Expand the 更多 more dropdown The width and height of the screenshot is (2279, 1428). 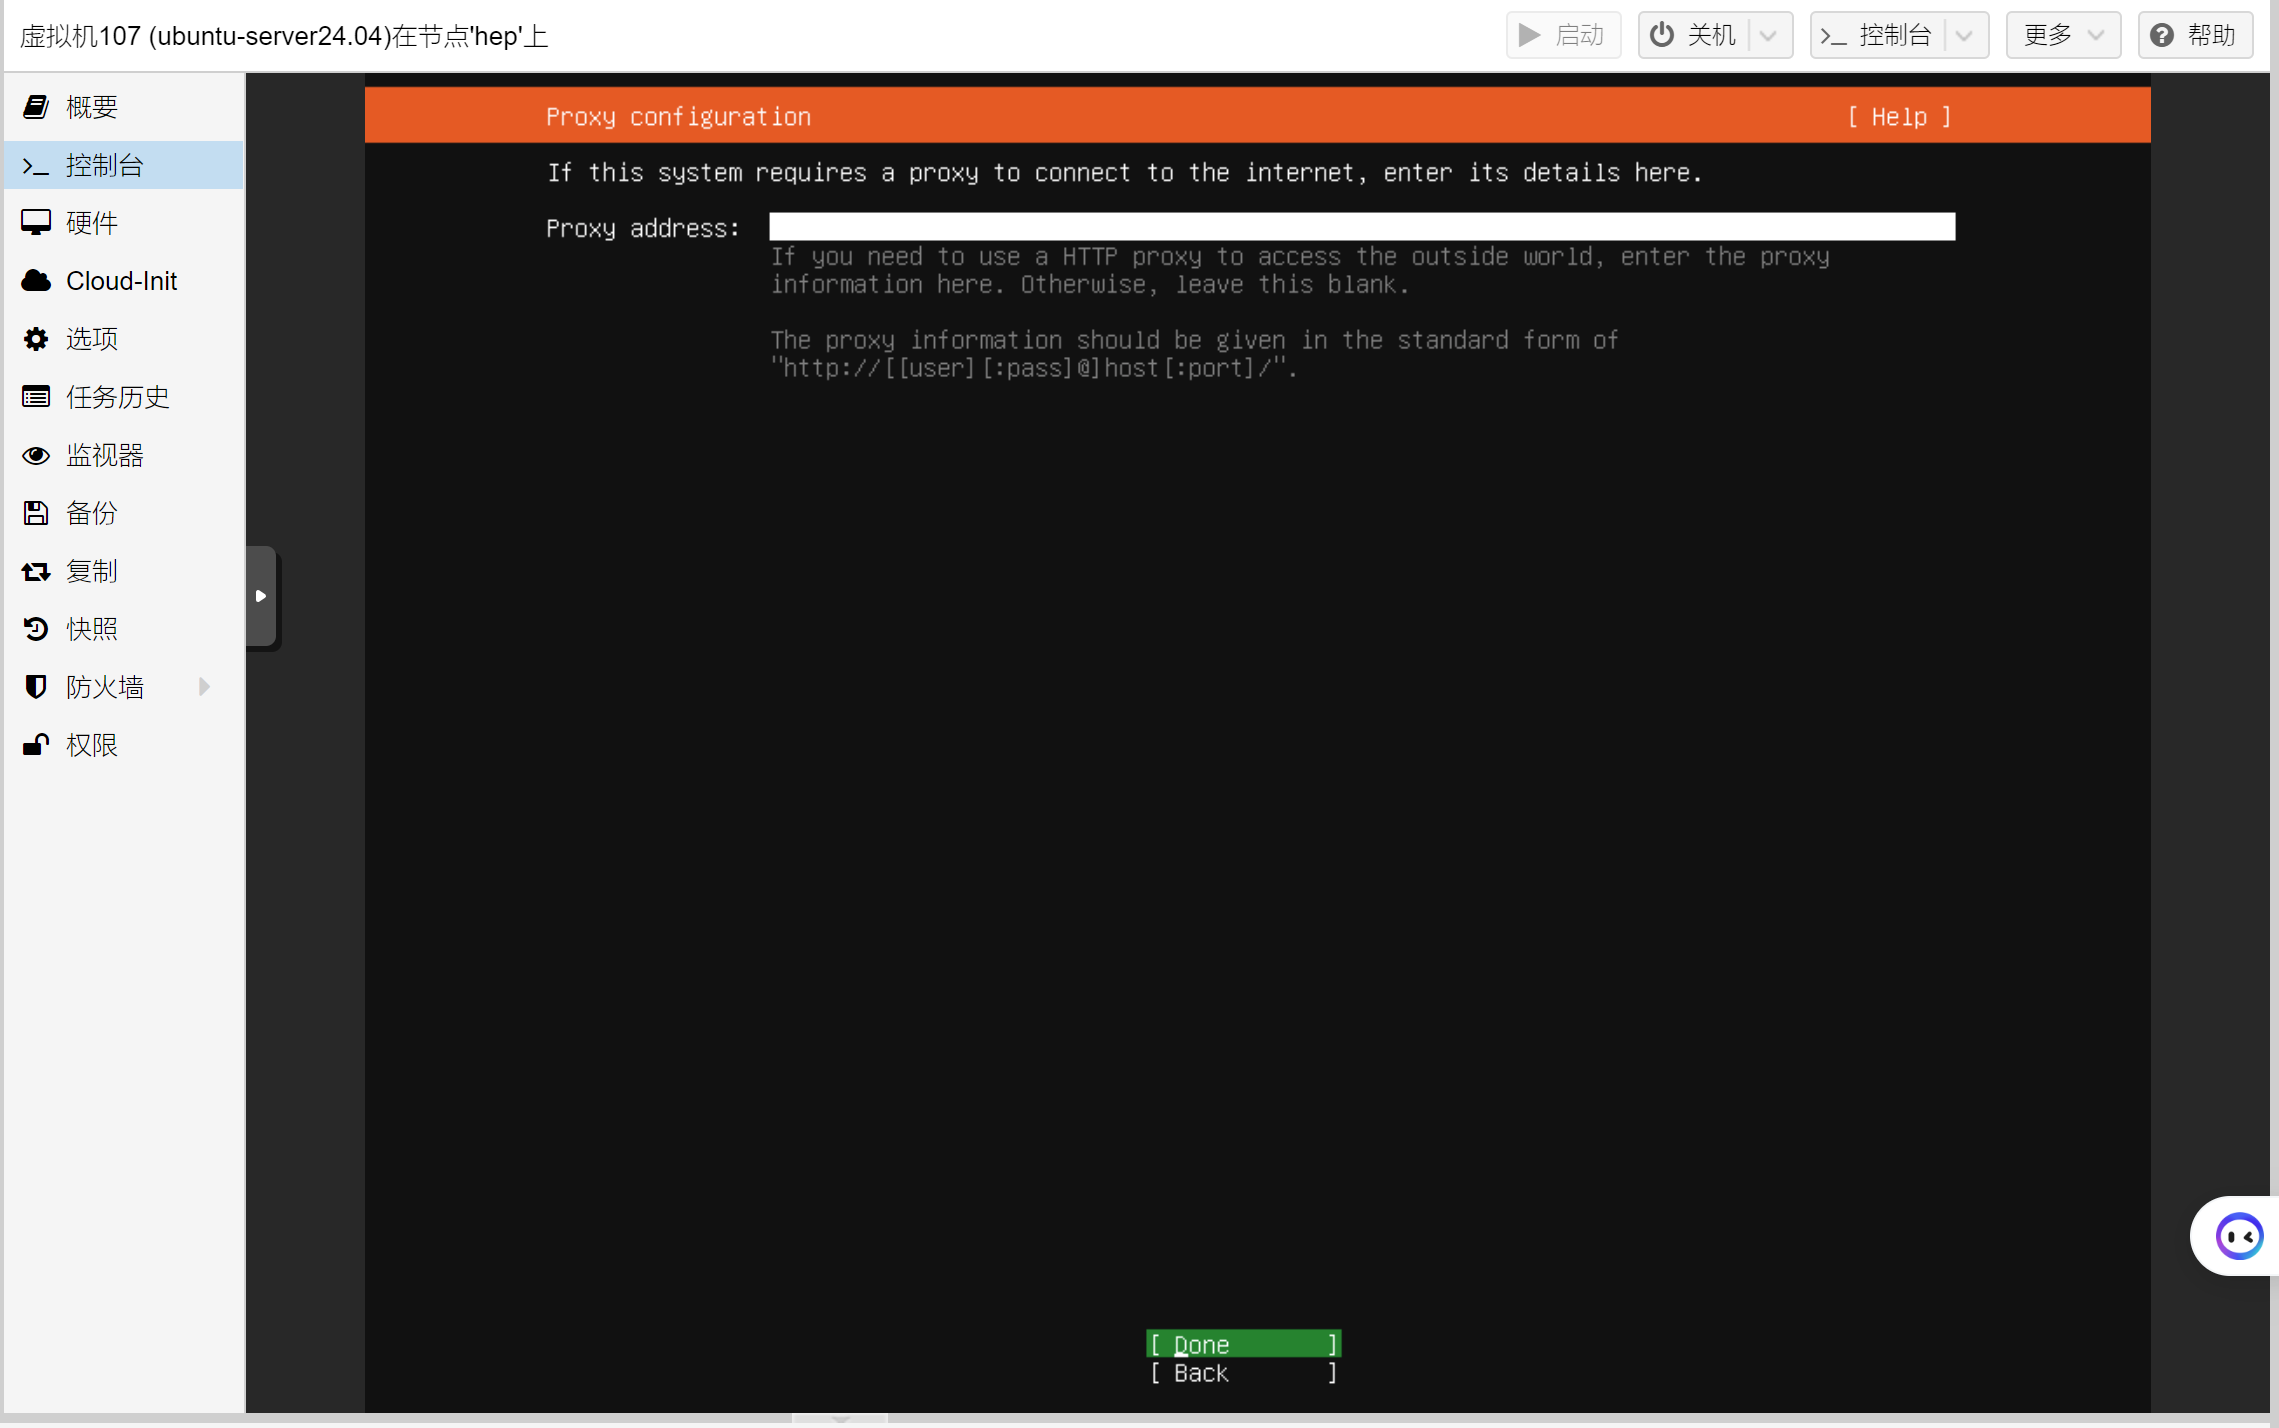point(2062,36)
